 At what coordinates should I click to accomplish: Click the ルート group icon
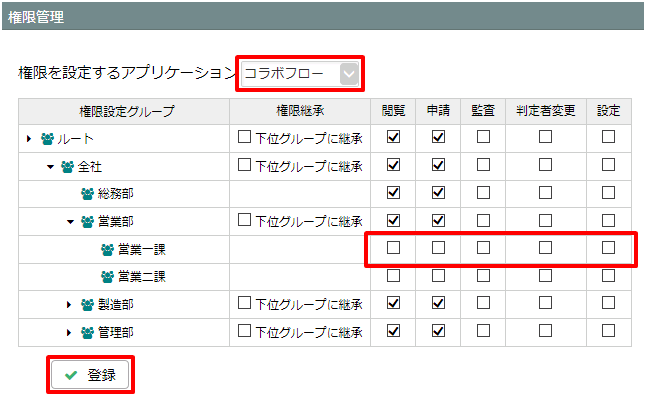[47, 139]
